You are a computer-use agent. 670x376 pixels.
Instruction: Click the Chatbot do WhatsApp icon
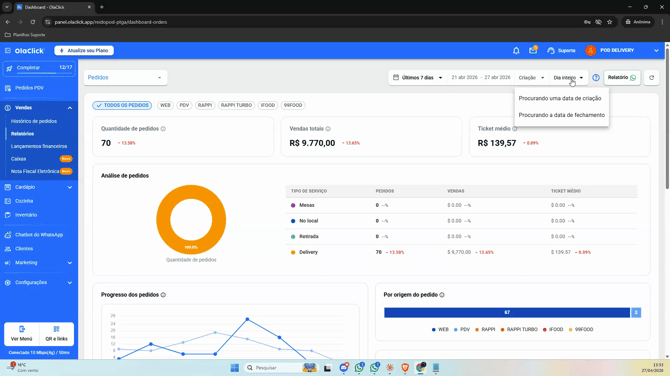[8, 235]
